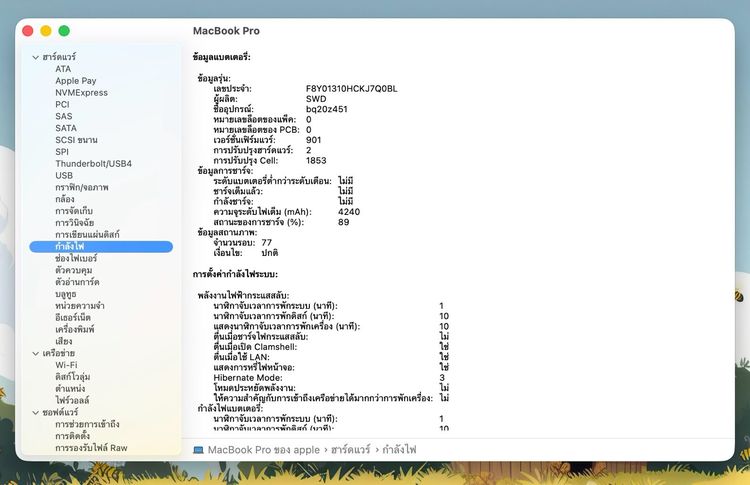
Task: Click the laptop icon in path bar
Action: coord(198,450)
